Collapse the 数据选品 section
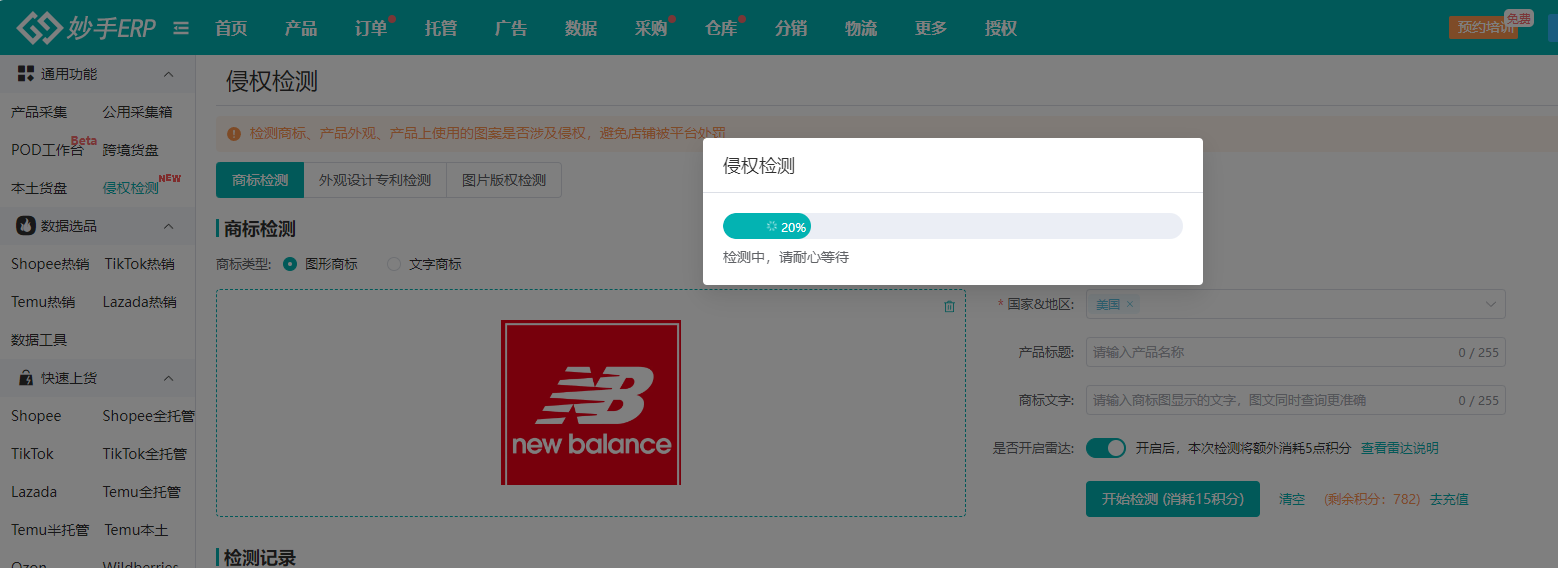This screenshot has width=1558, height=568. [168, 226]
